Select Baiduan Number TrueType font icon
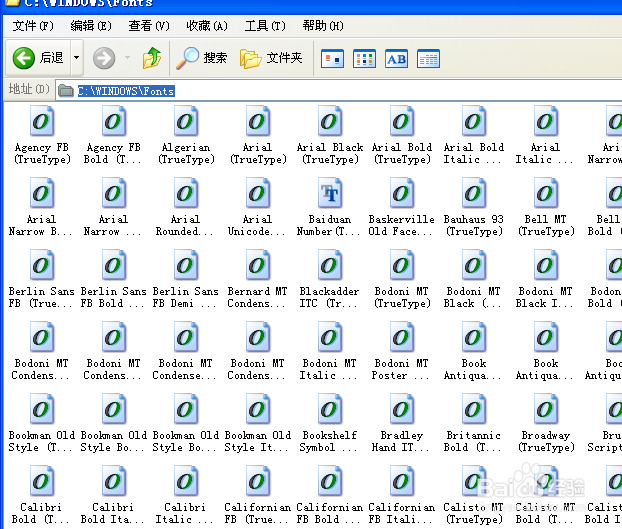The width and height of the screenshot is (622, 529). point(330,193)
